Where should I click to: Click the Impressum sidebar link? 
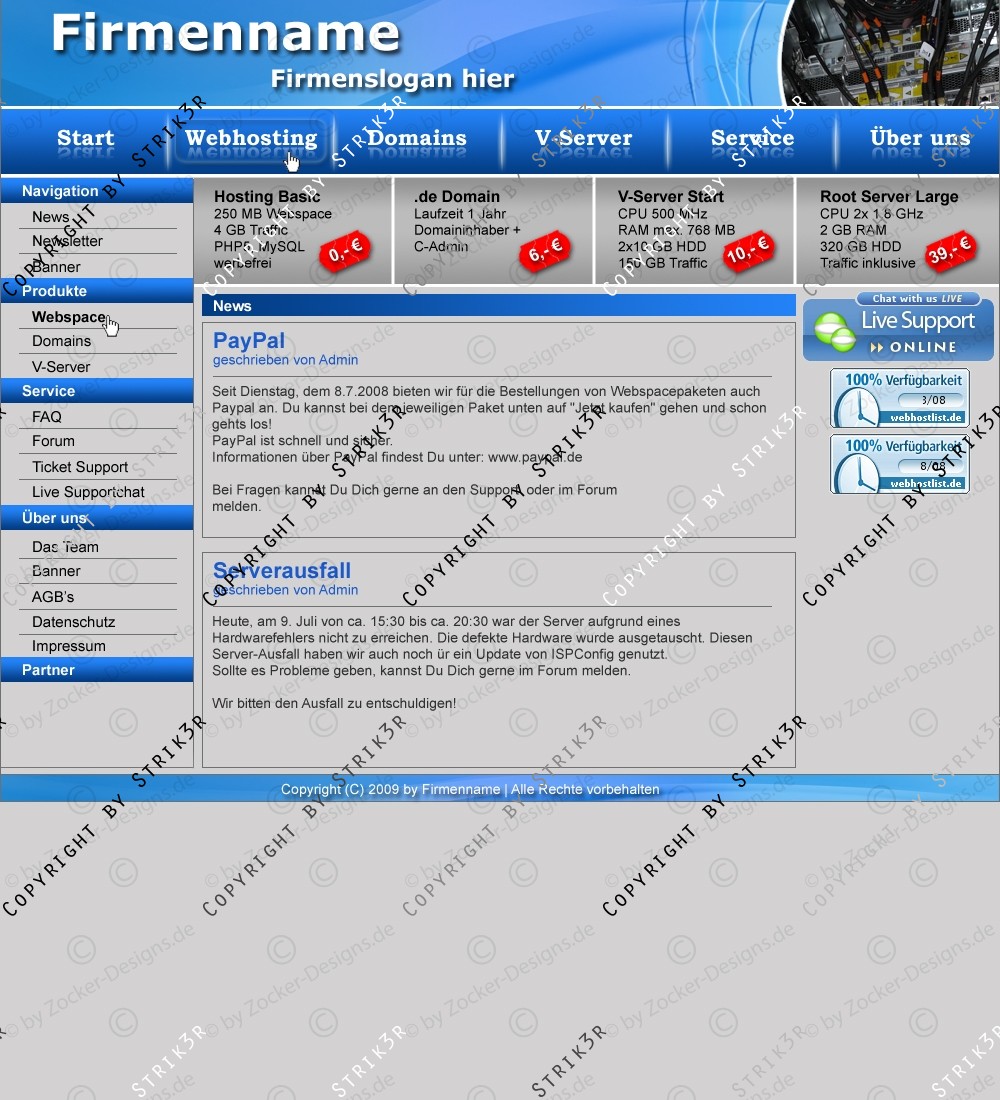[x=68, y=646]
